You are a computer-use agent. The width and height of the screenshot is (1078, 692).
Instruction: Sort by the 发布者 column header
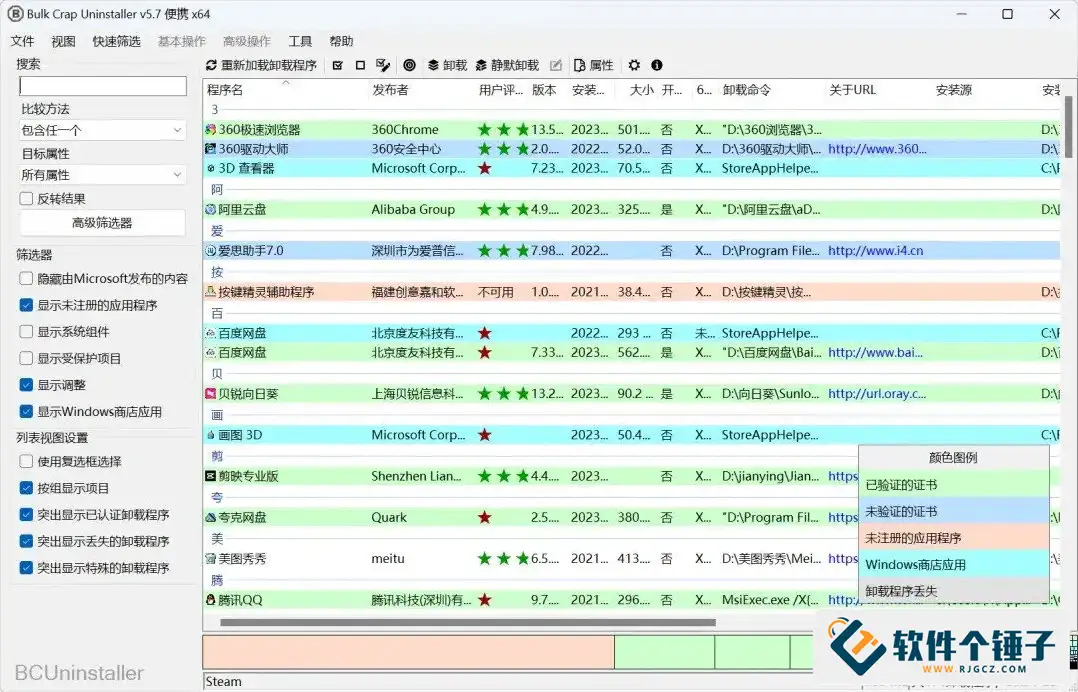point(422,90)
